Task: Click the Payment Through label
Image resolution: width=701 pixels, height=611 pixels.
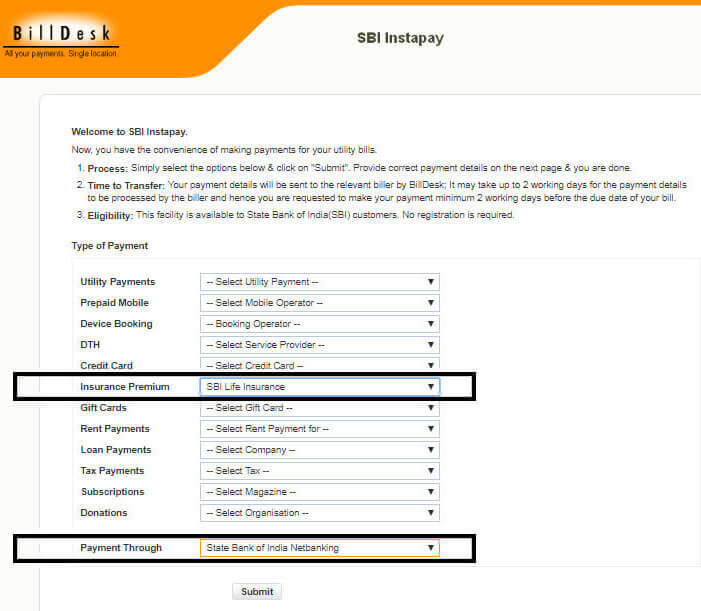Action: coord(121,548)
